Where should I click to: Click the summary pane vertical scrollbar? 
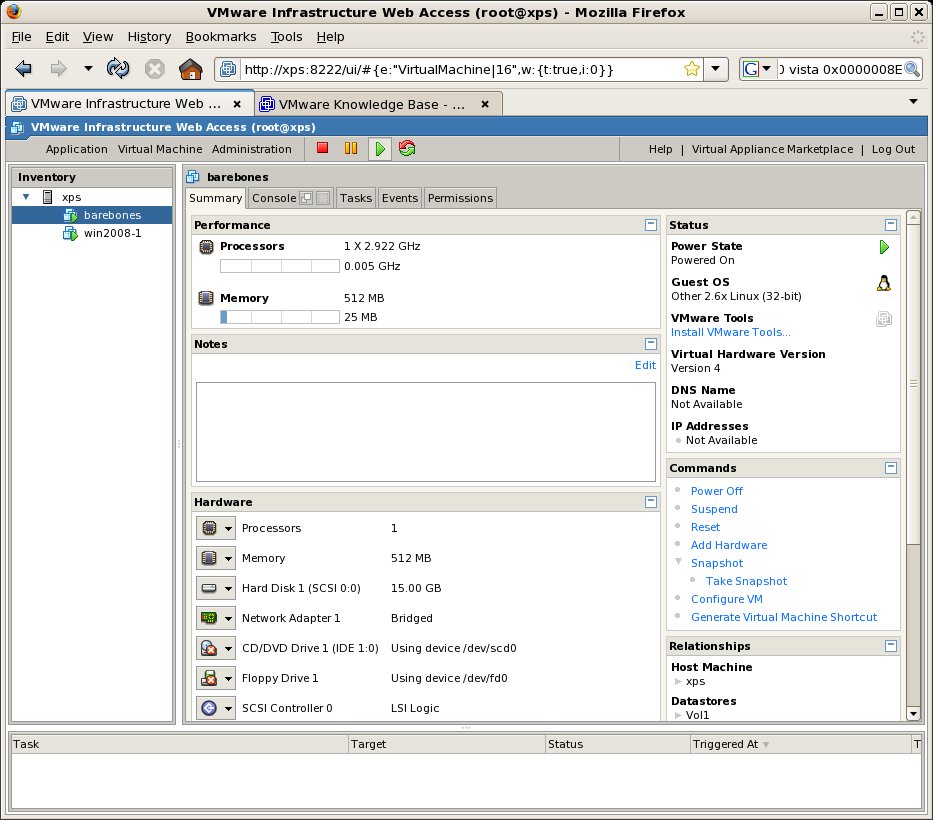pyautogui.click(x=913, y=382)
